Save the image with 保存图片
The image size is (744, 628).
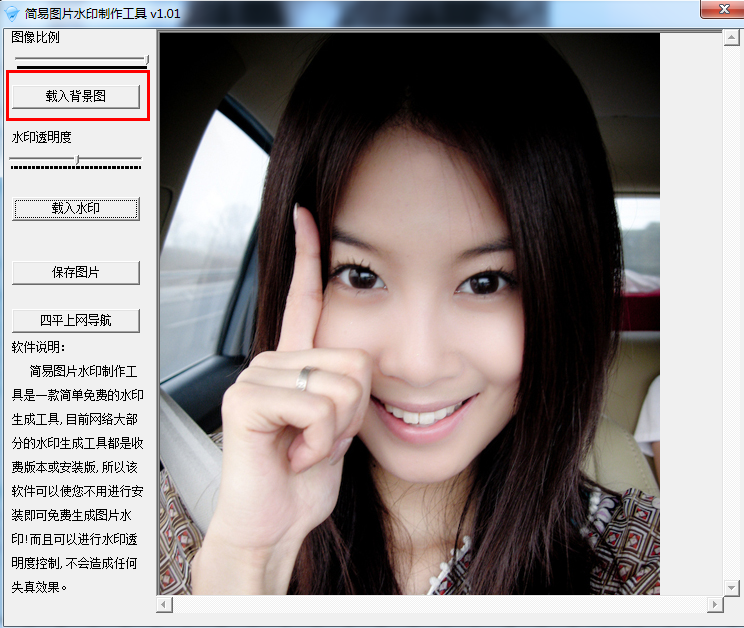(x=76, y=273)
